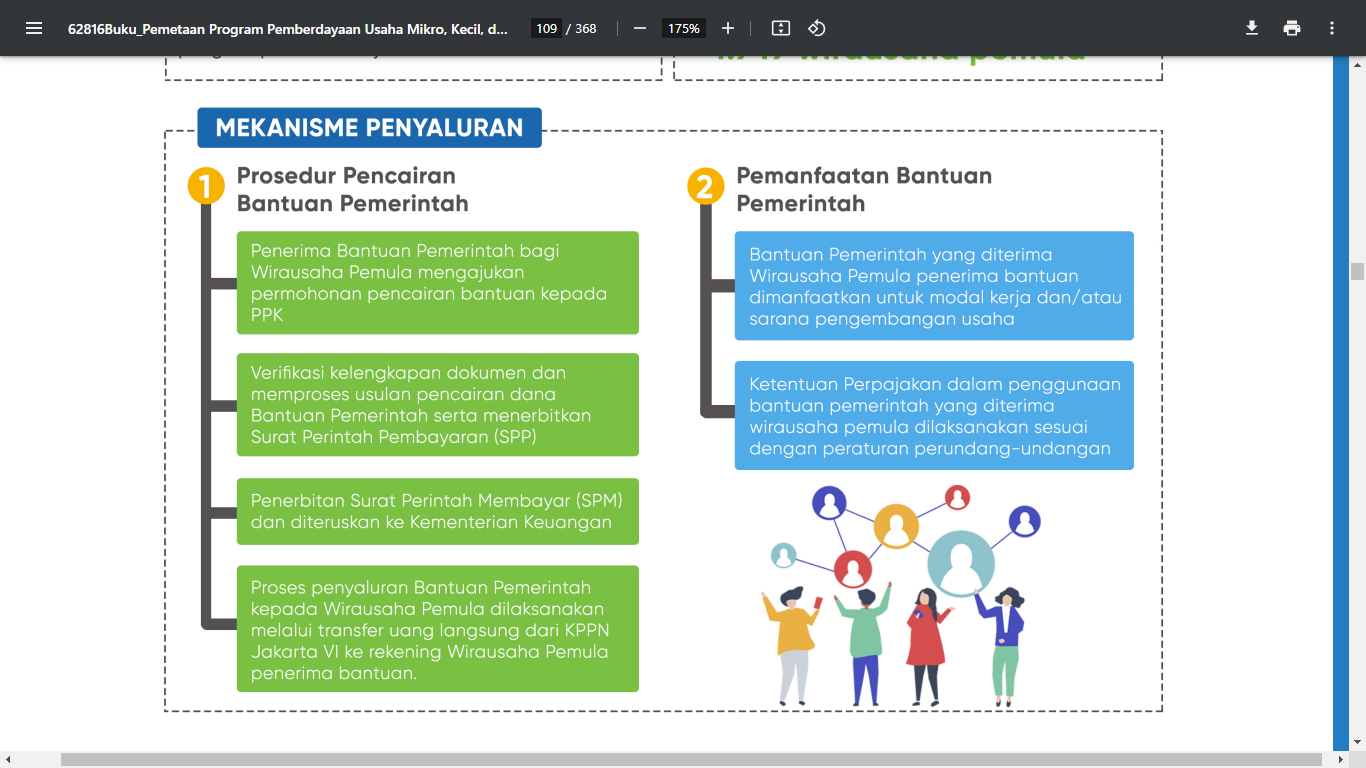The width and height of the screenshot is (1366, 768).
Task: Select the page number field showing 109
Action: coord(546,28)
